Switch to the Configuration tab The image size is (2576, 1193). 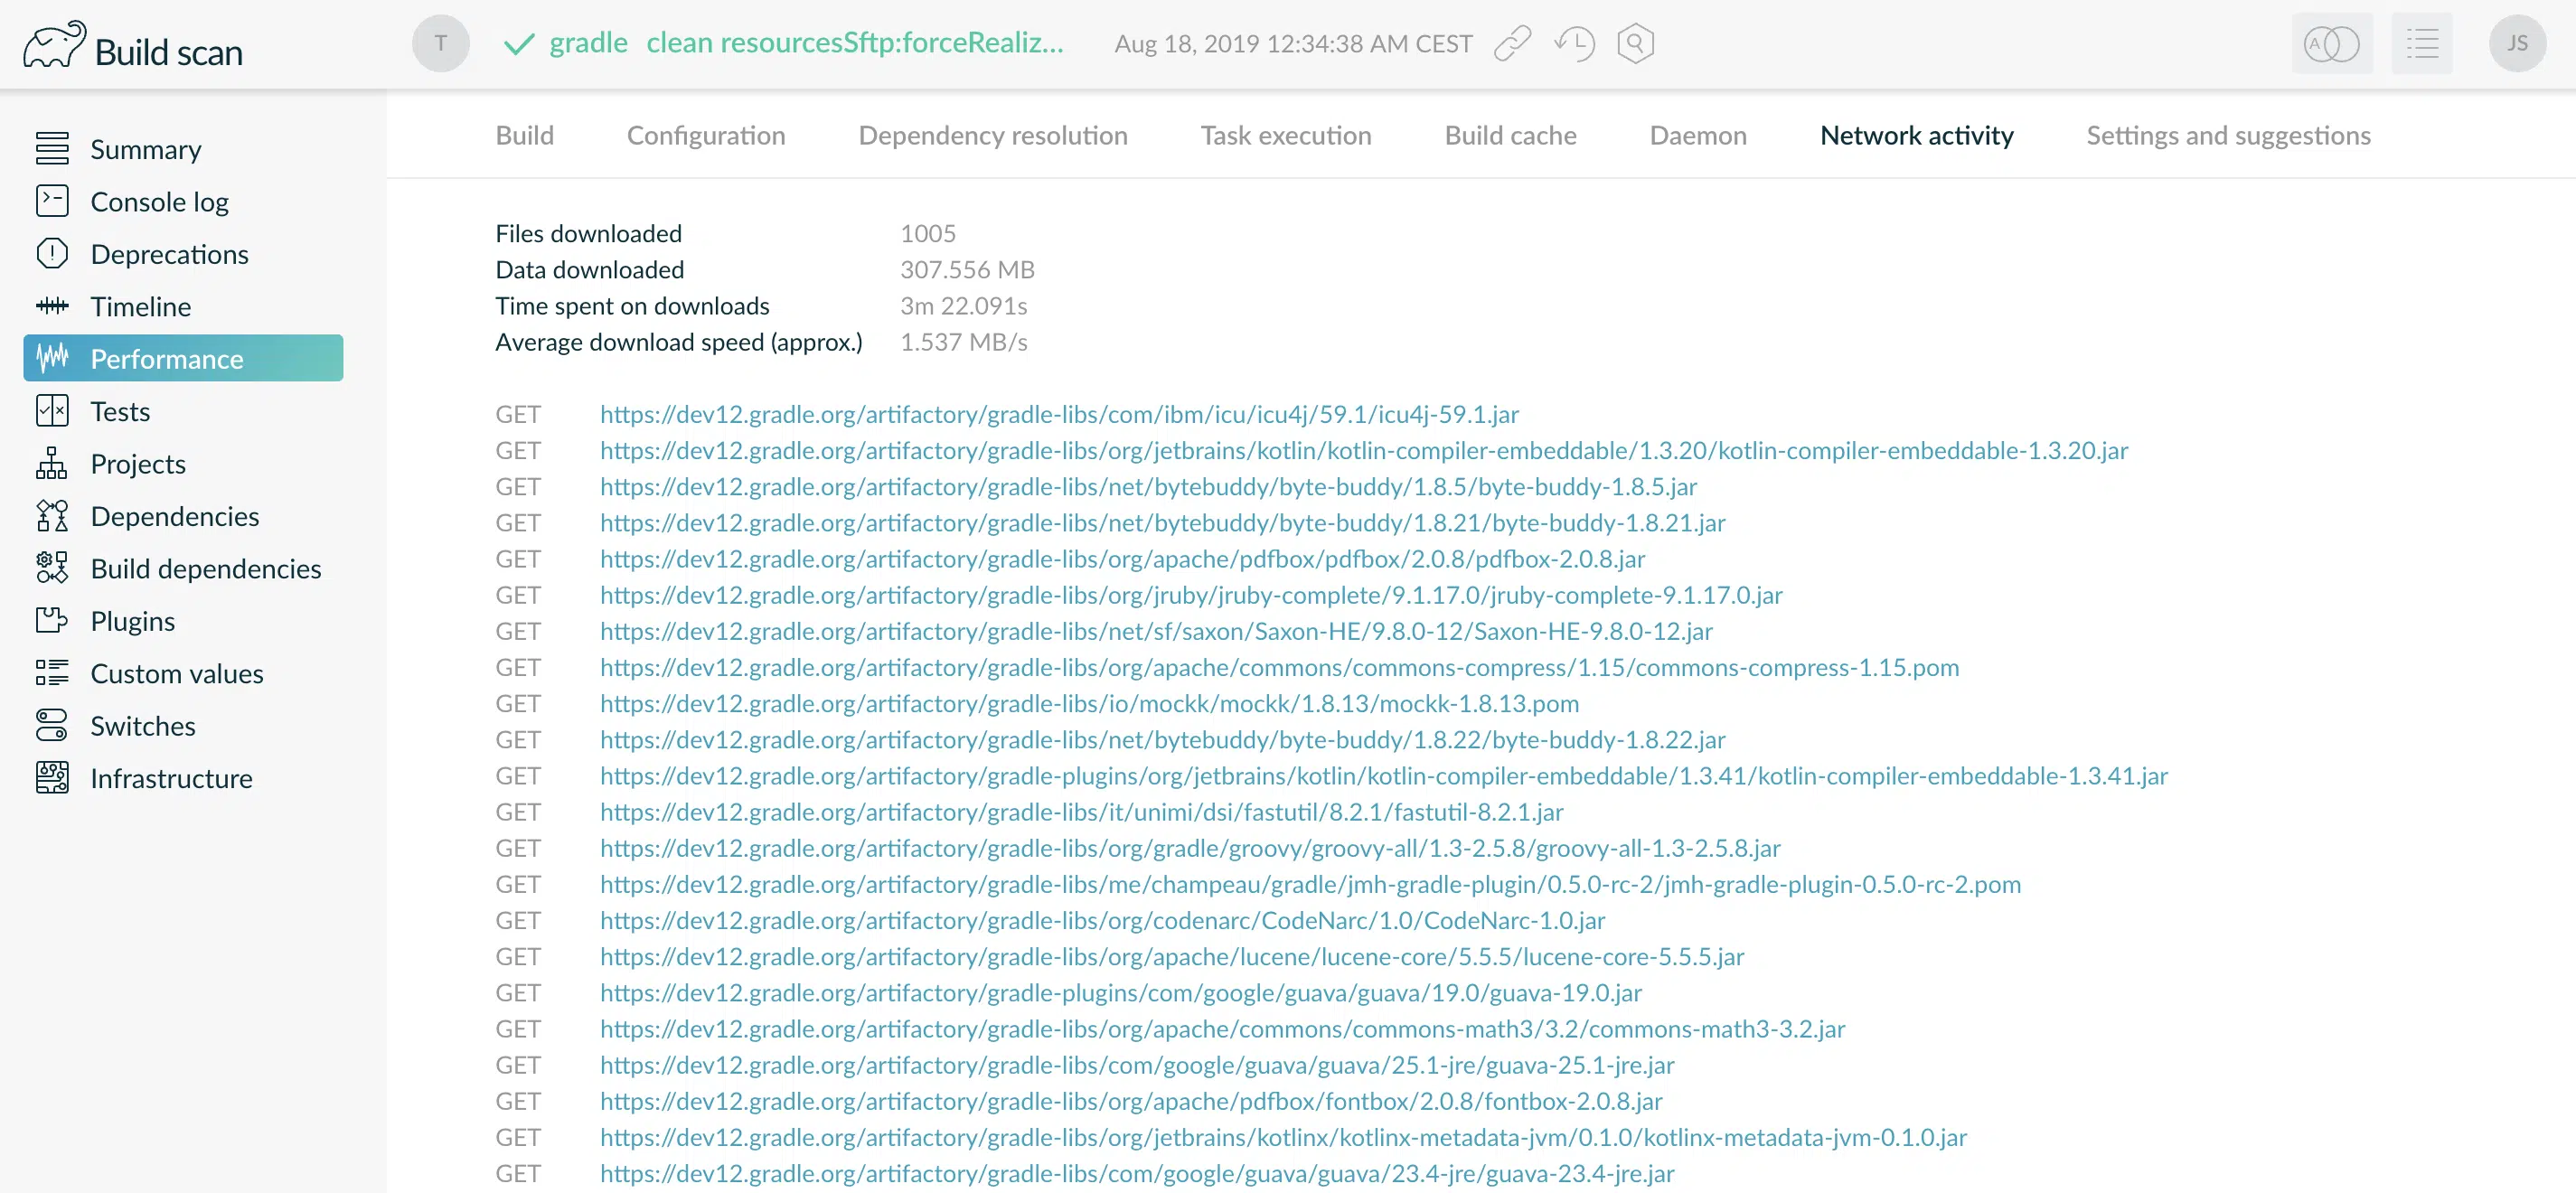(x=706, y=135)
